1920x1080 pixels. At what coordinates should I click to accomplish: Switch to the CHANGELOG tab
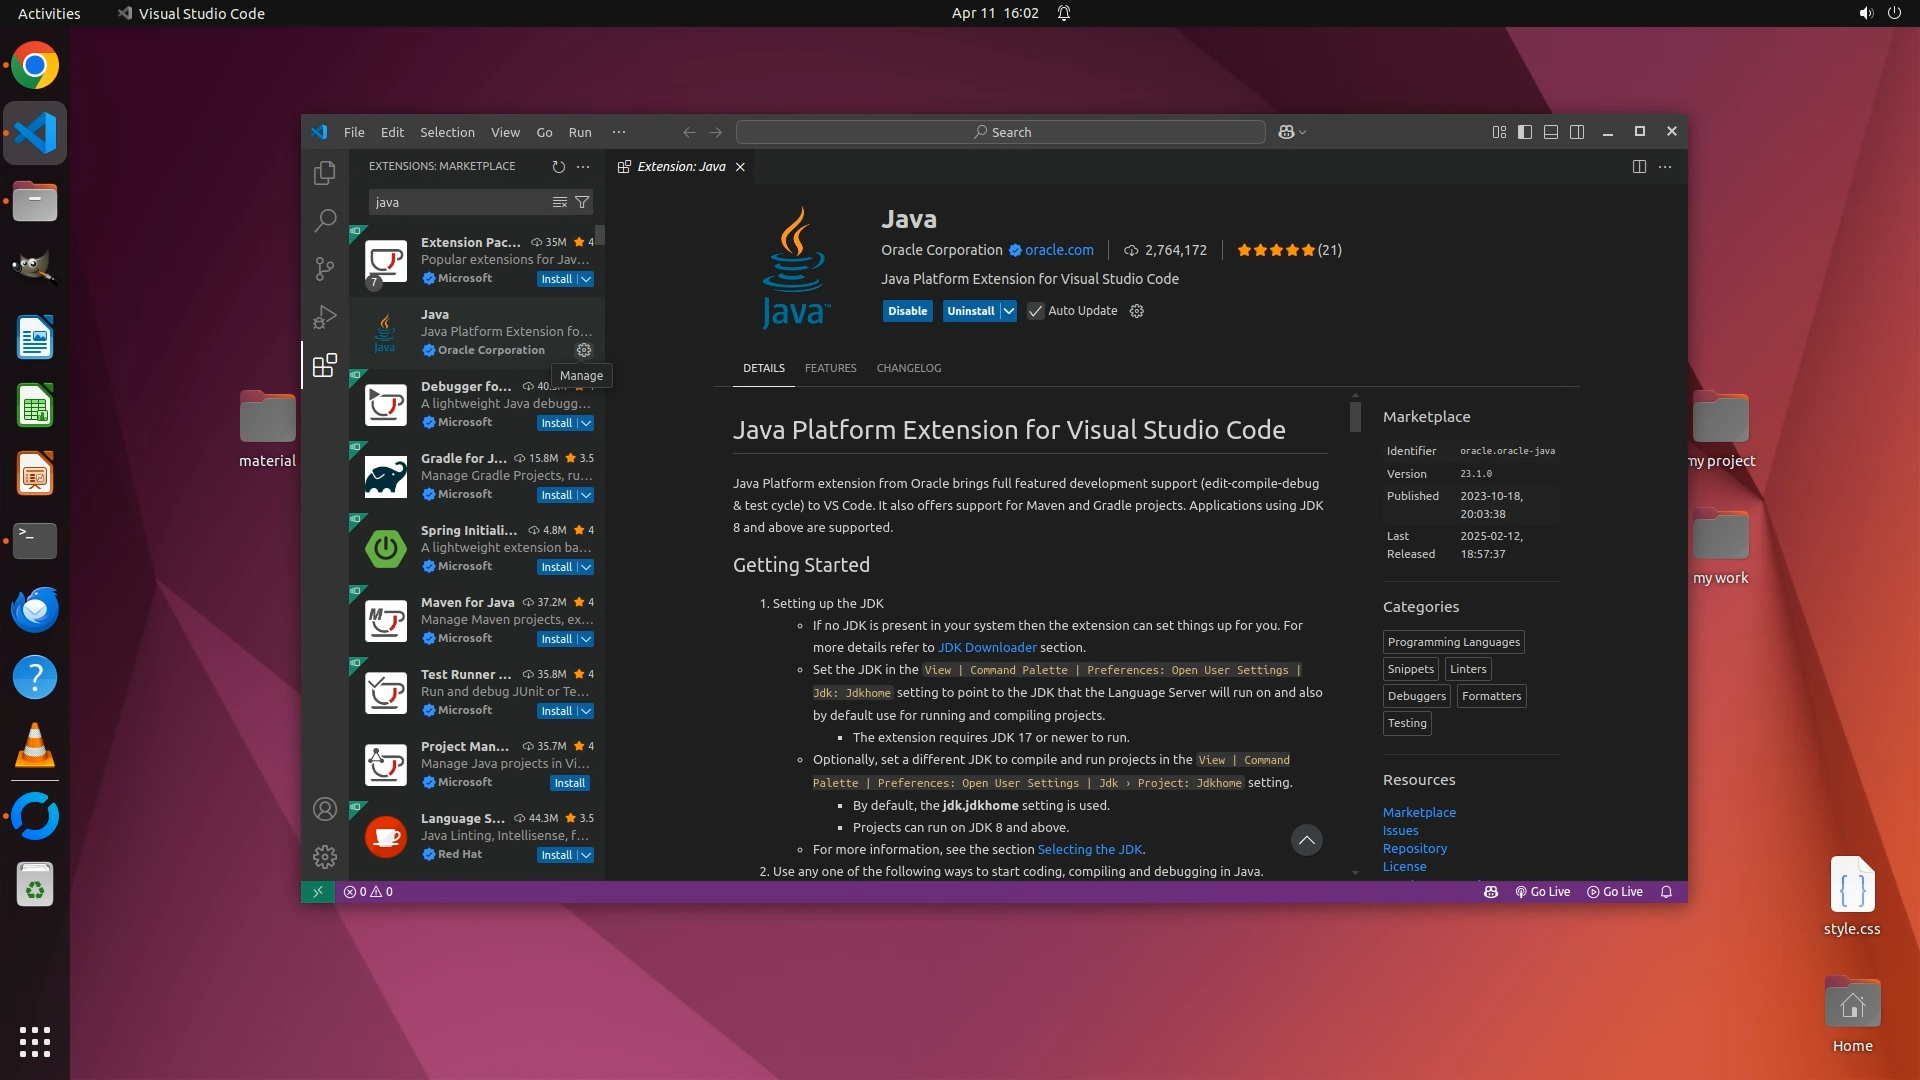(908, 368)
